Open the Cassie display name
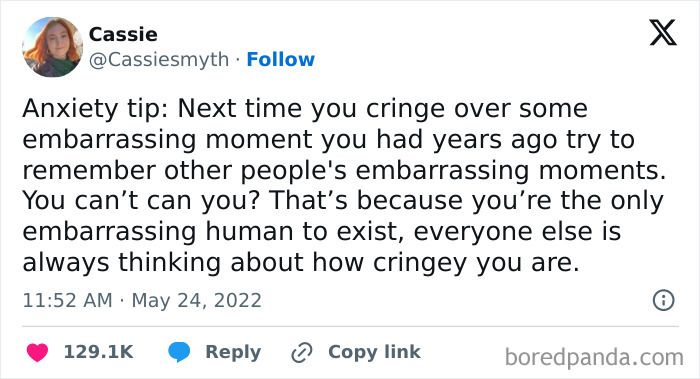 coord(123,34)
